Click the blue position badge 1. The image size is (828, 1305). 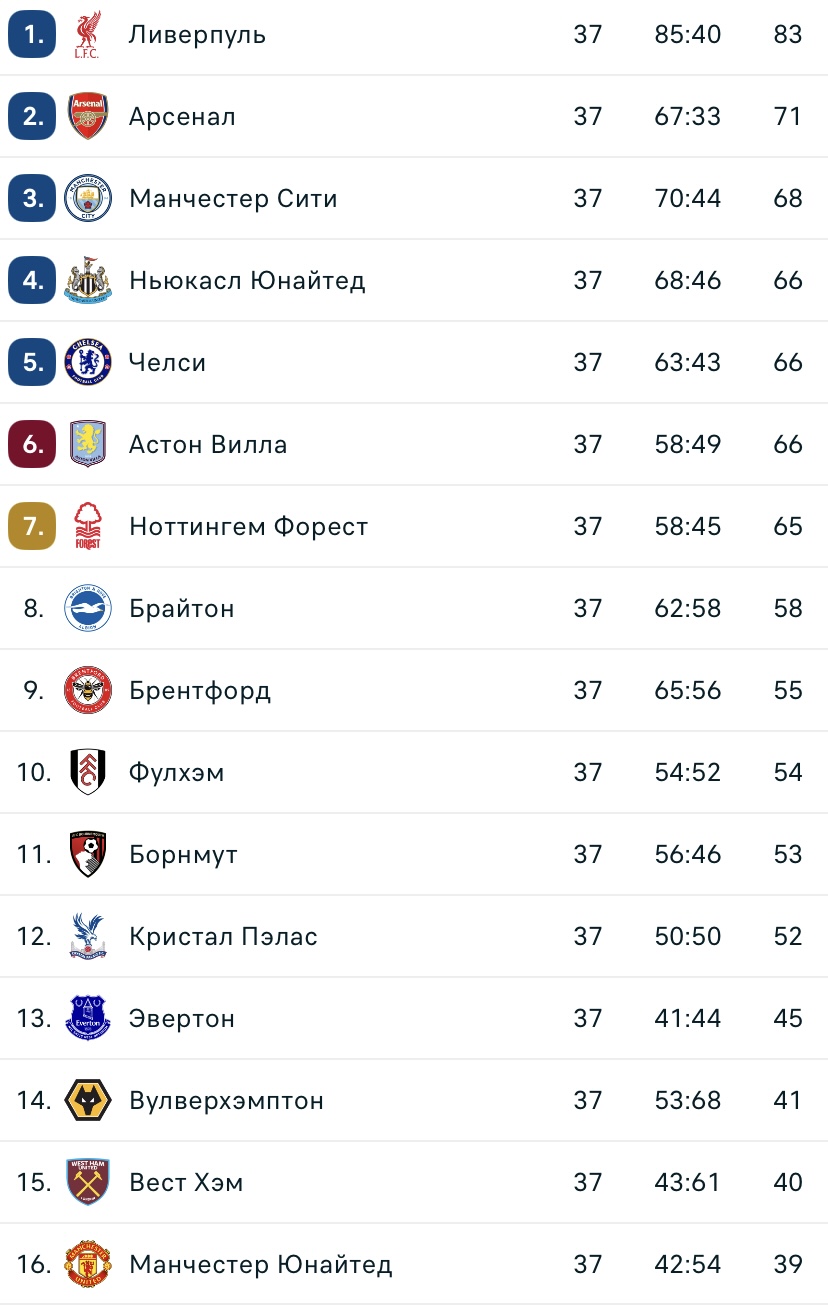pyautogui.click(x=32, y=35)
